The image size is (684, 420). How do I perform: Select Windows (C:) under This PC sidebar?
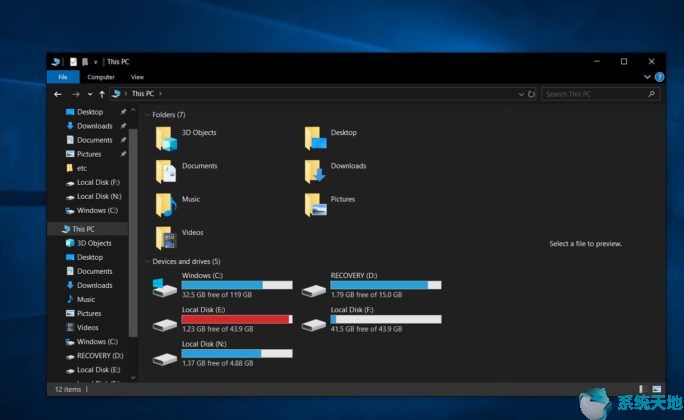tap(91, 341)
